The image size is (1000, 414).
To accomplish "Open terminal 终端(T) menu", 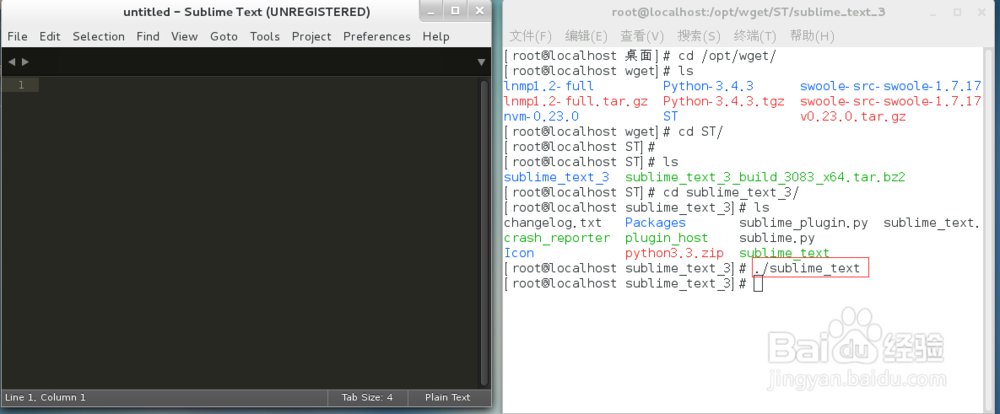I will [755, 36].
